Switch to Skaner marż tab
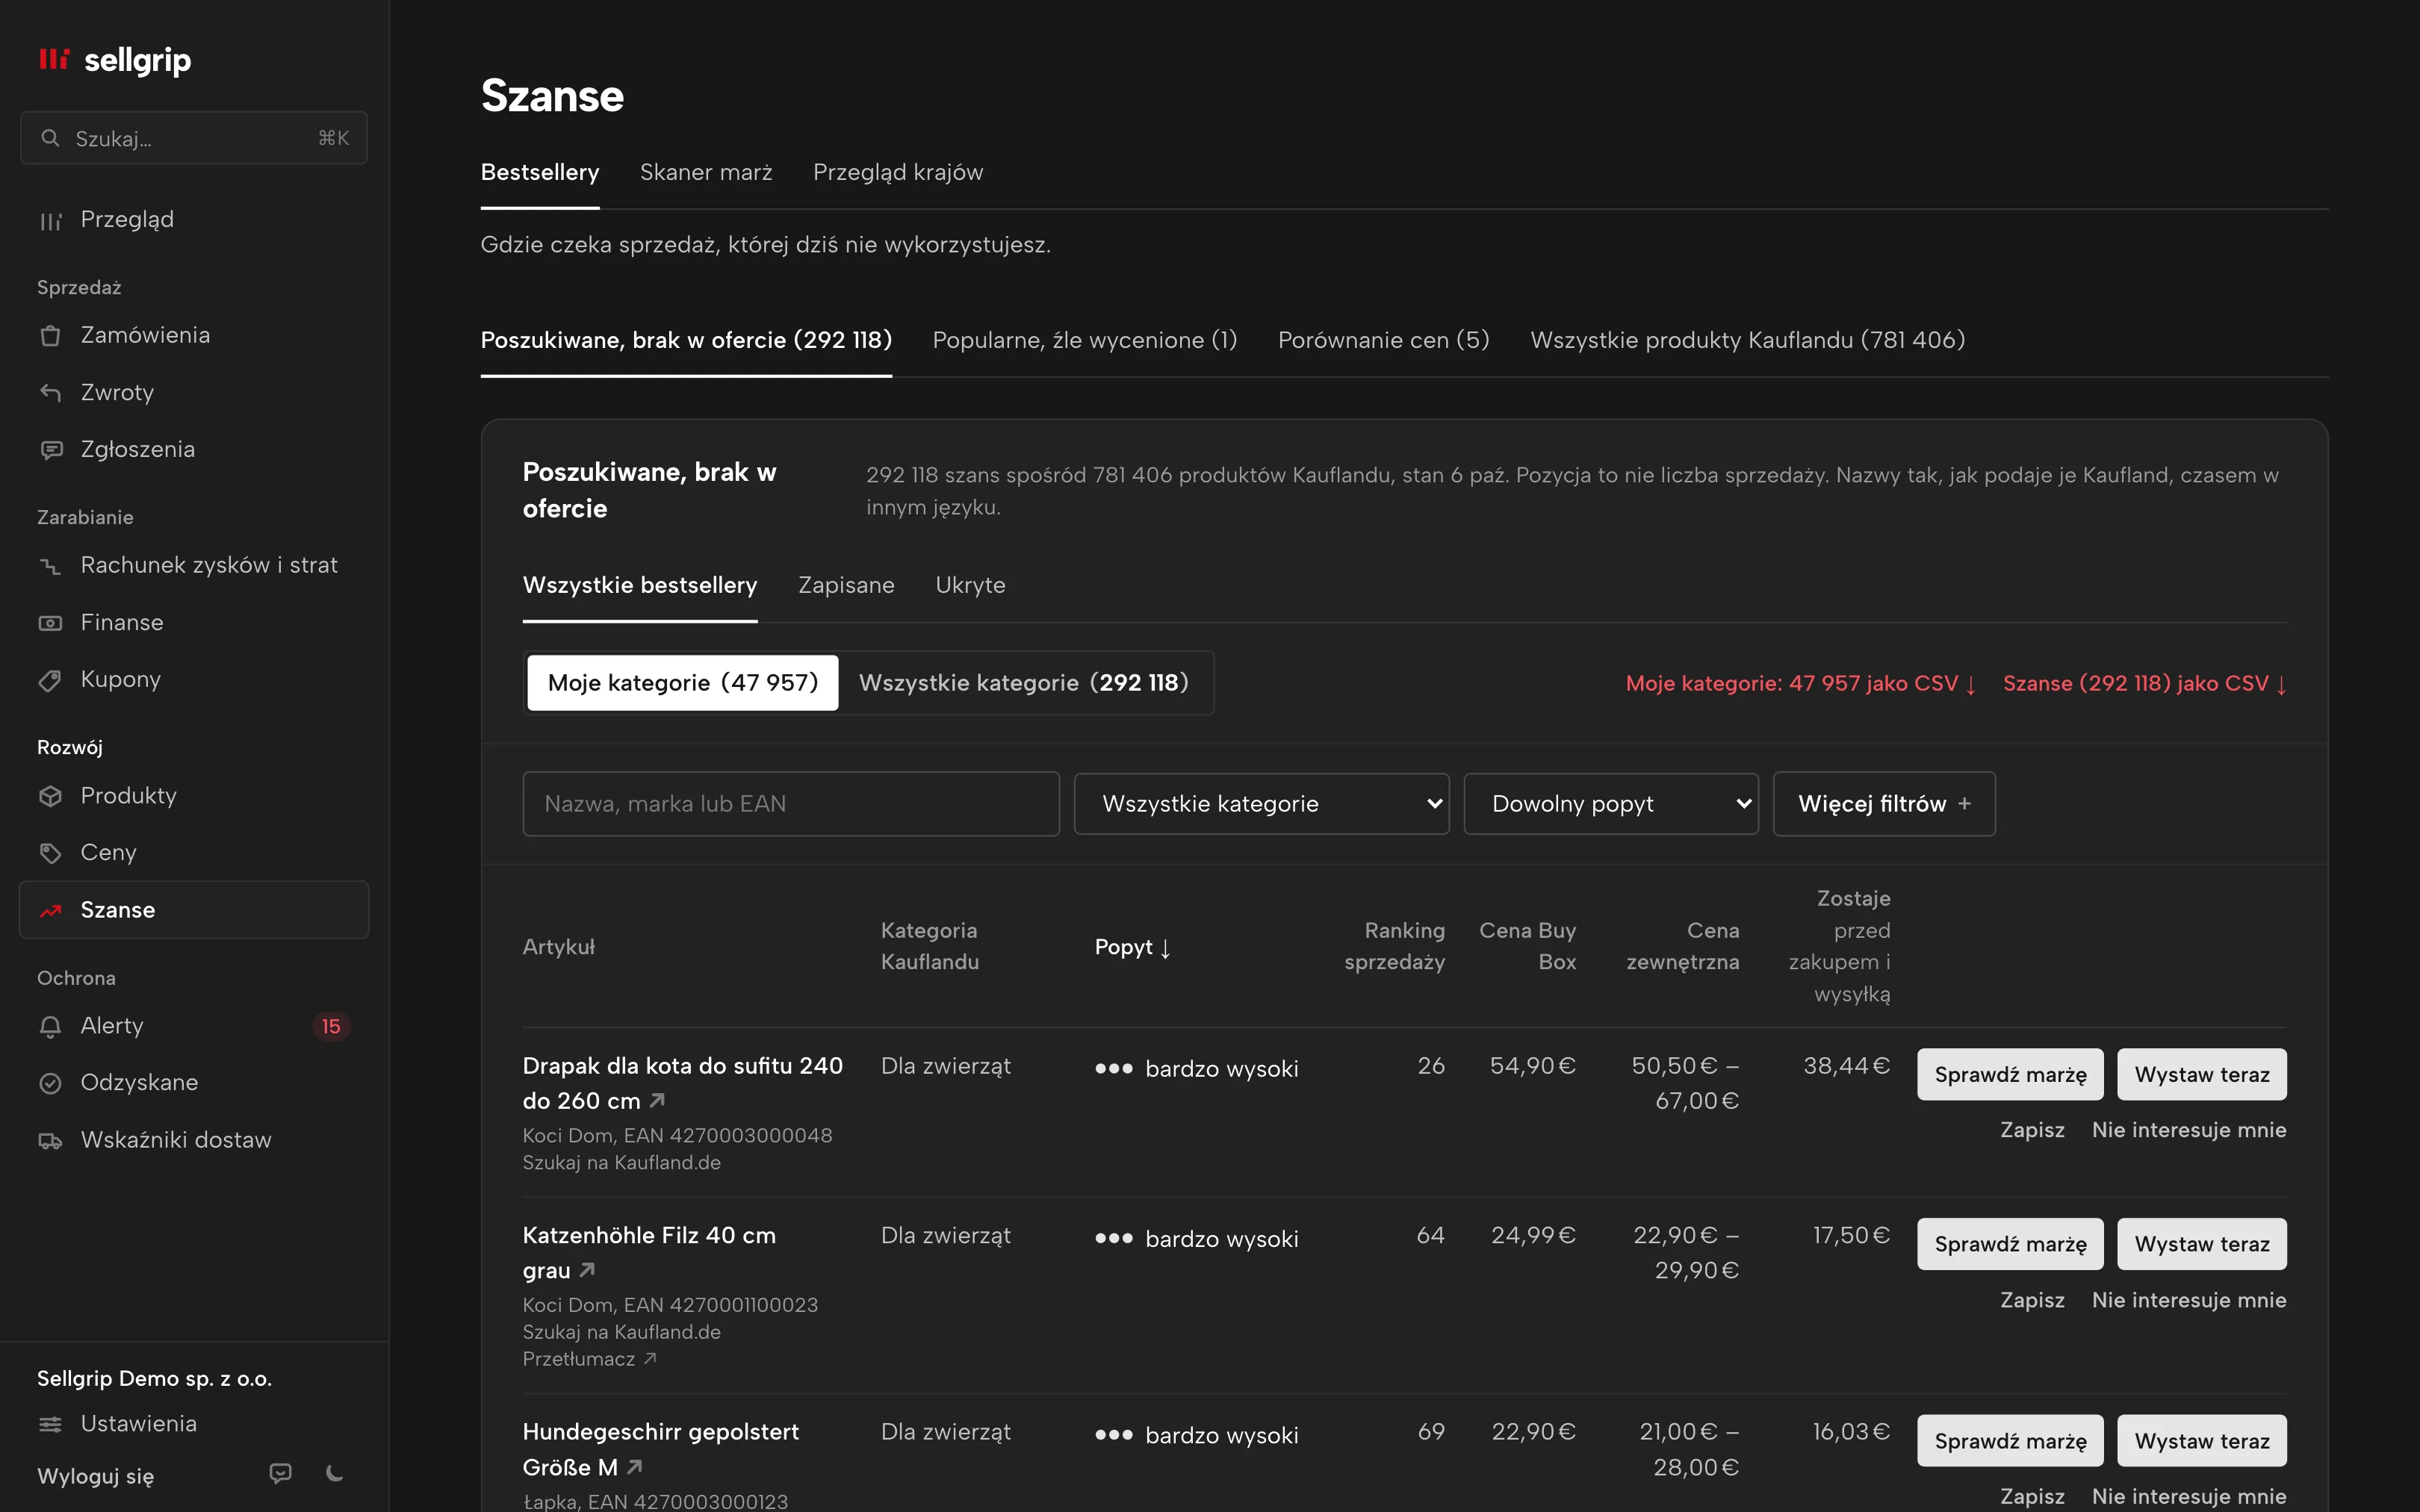The width and height of the screenshot is (2420, 1512). coord(706,172)
